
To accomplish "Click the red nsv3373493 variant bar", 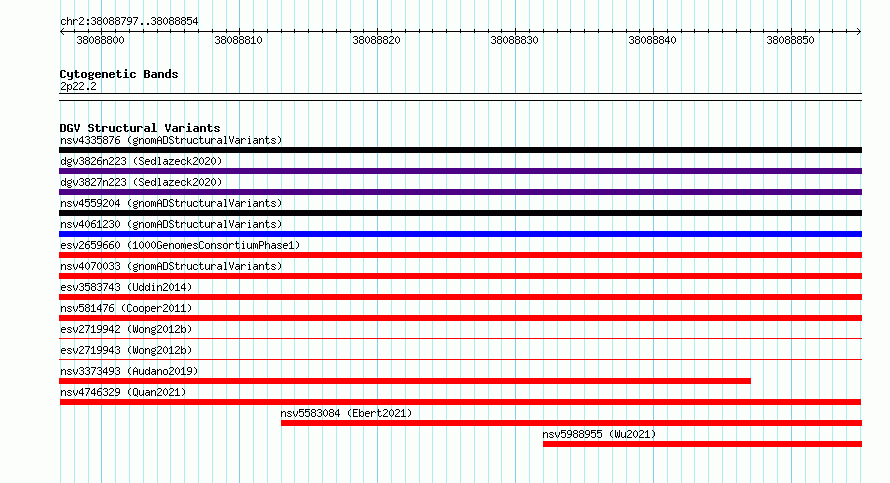I will [x=405, y=381].
